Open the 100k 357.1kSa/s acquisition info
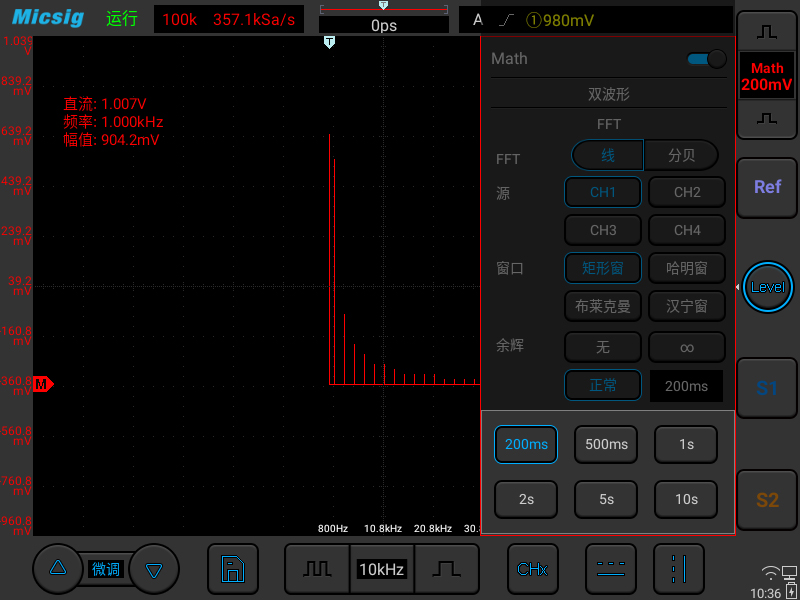The height and width of the screenshot is (600, 800). tap(229, 20)
